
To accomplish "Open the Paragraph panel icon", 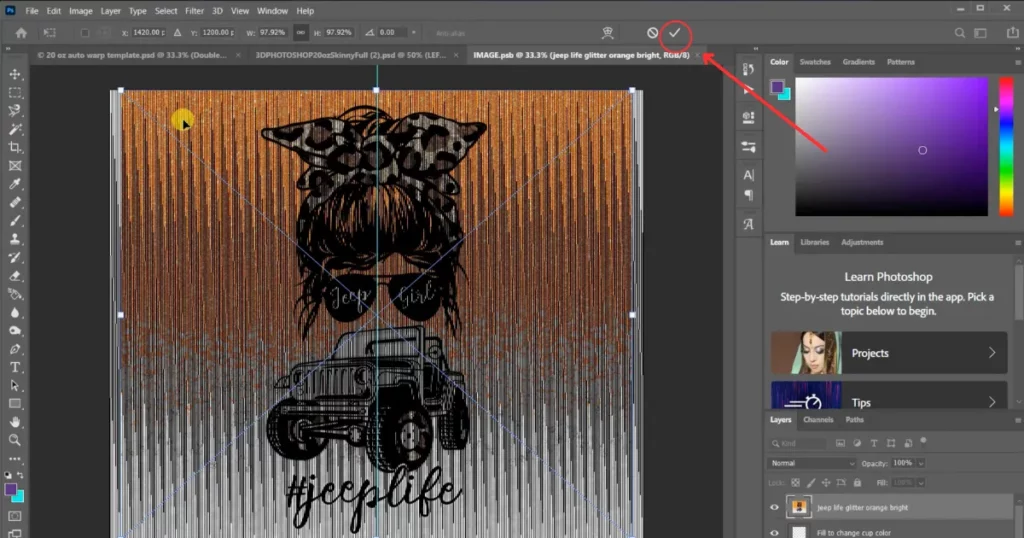I will point(748,195).
